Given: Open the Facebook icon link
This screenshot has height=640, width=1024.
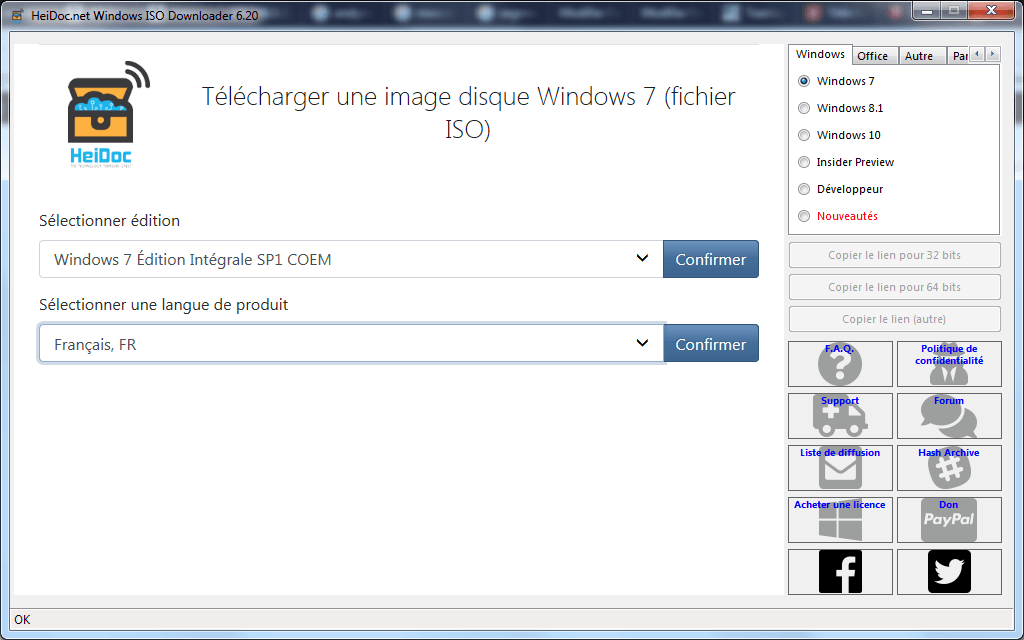Looking at the screenshot, I should [x=840, y=571].
